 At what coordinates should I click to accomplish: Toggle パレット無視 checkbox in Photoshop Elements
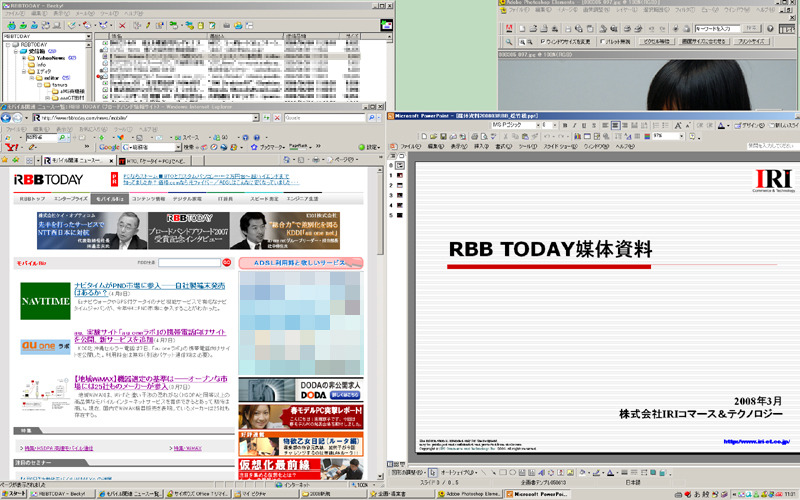click(603, 41)
